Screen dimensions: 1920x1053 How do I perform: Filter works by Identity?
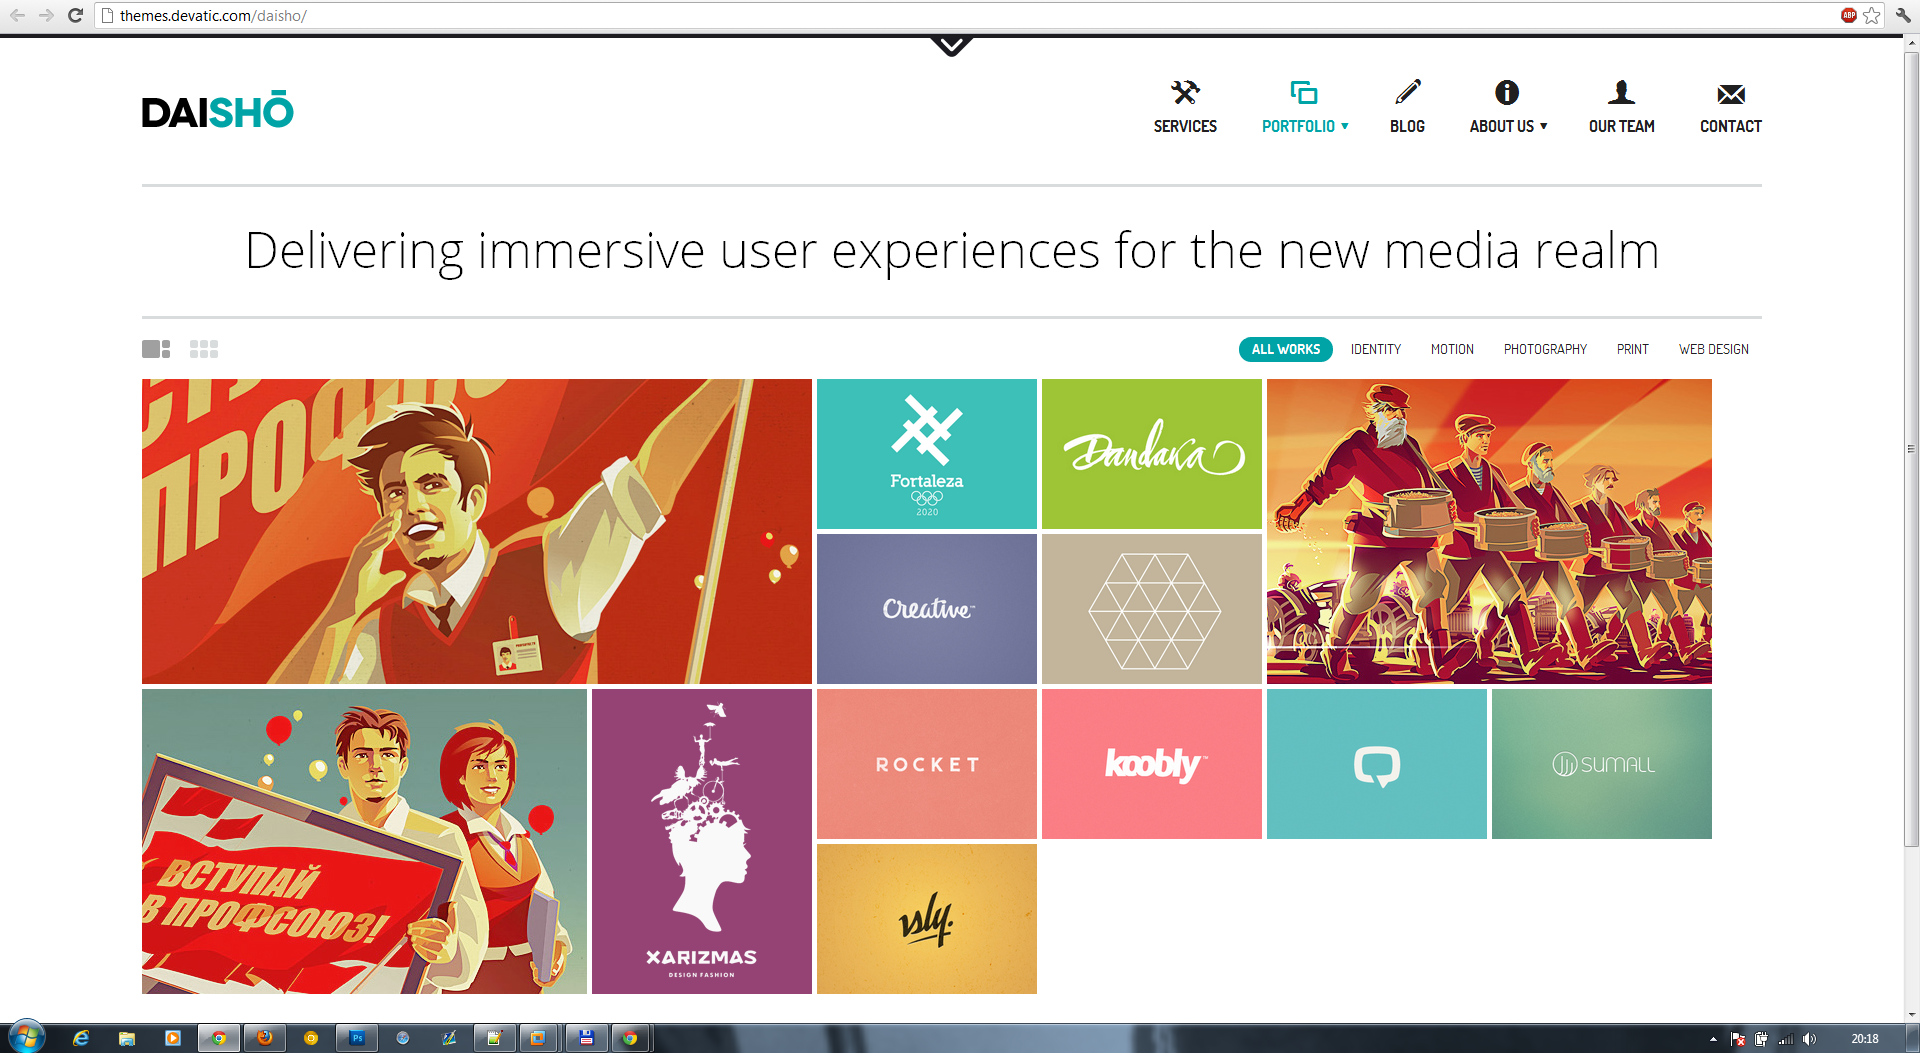(1376, 349)
